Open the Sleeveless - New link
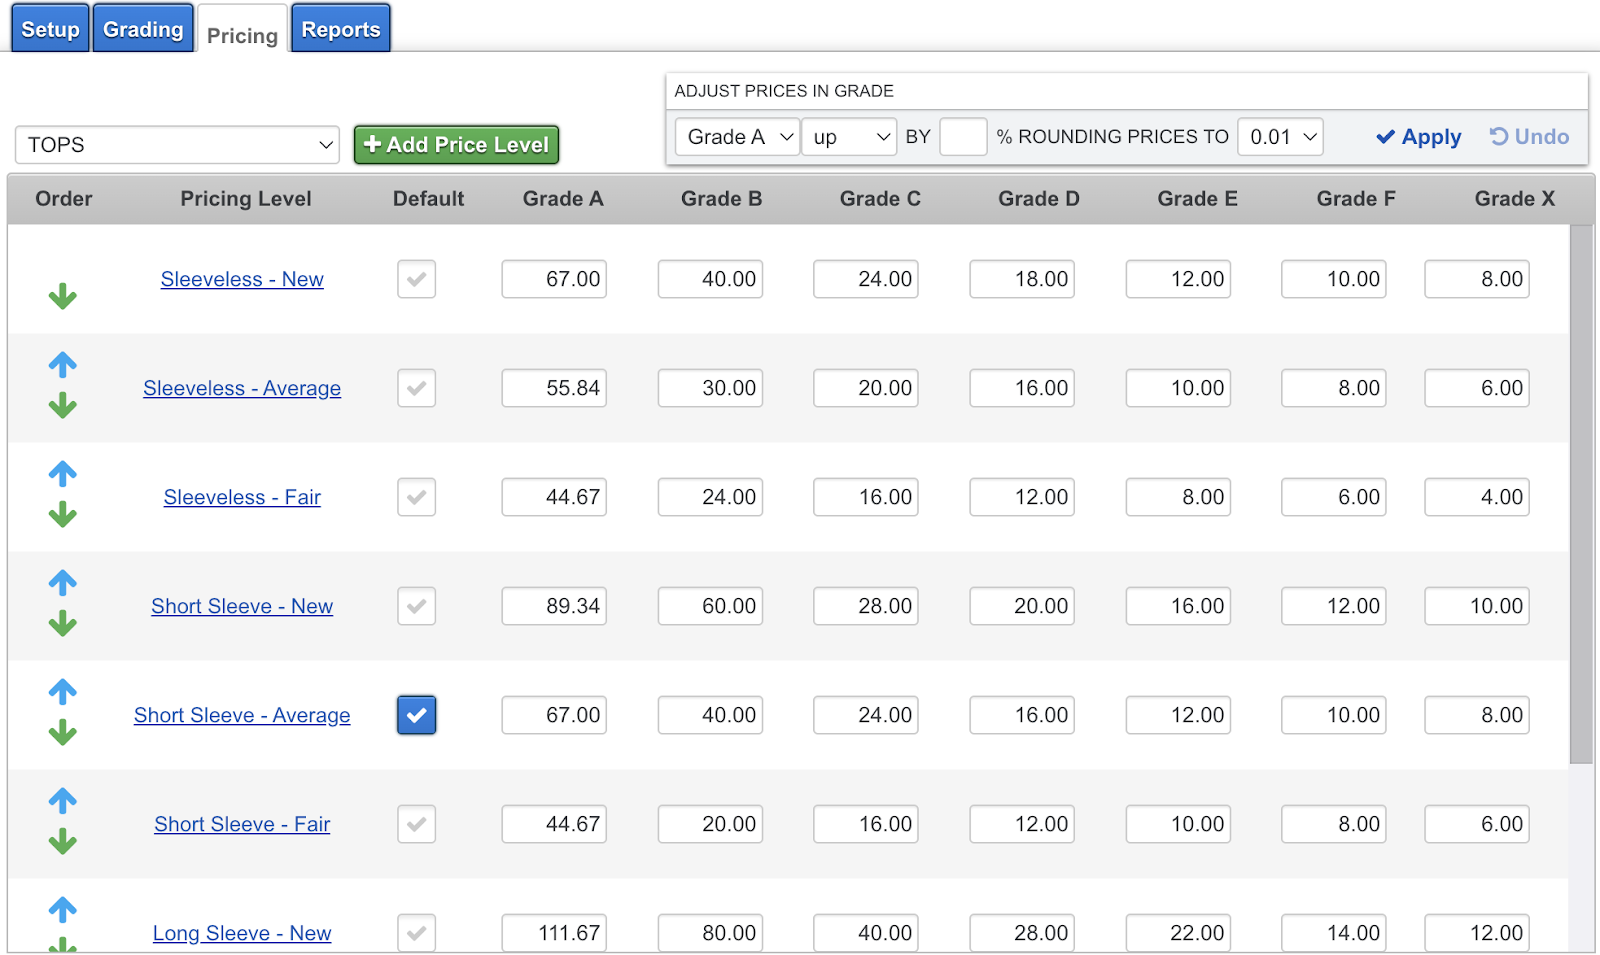 coord(242,279)
